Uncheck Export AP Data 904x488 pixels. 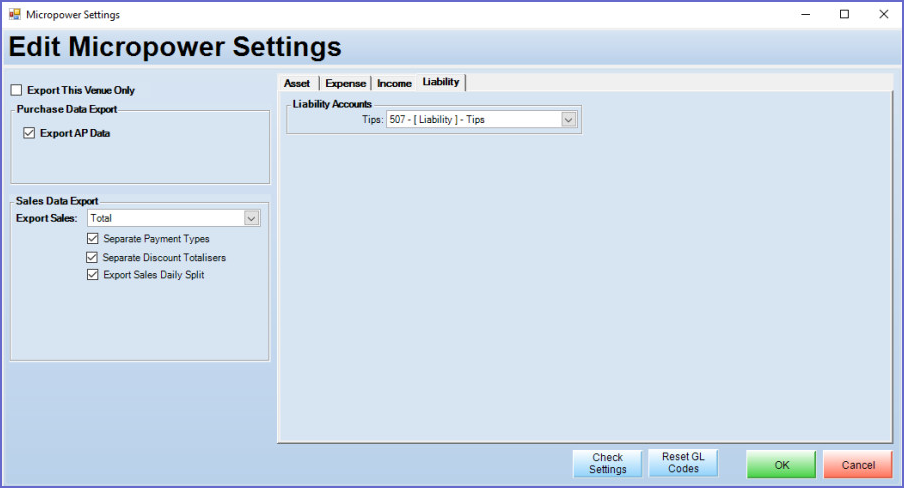pyautogui.click(x=29, y=133)
